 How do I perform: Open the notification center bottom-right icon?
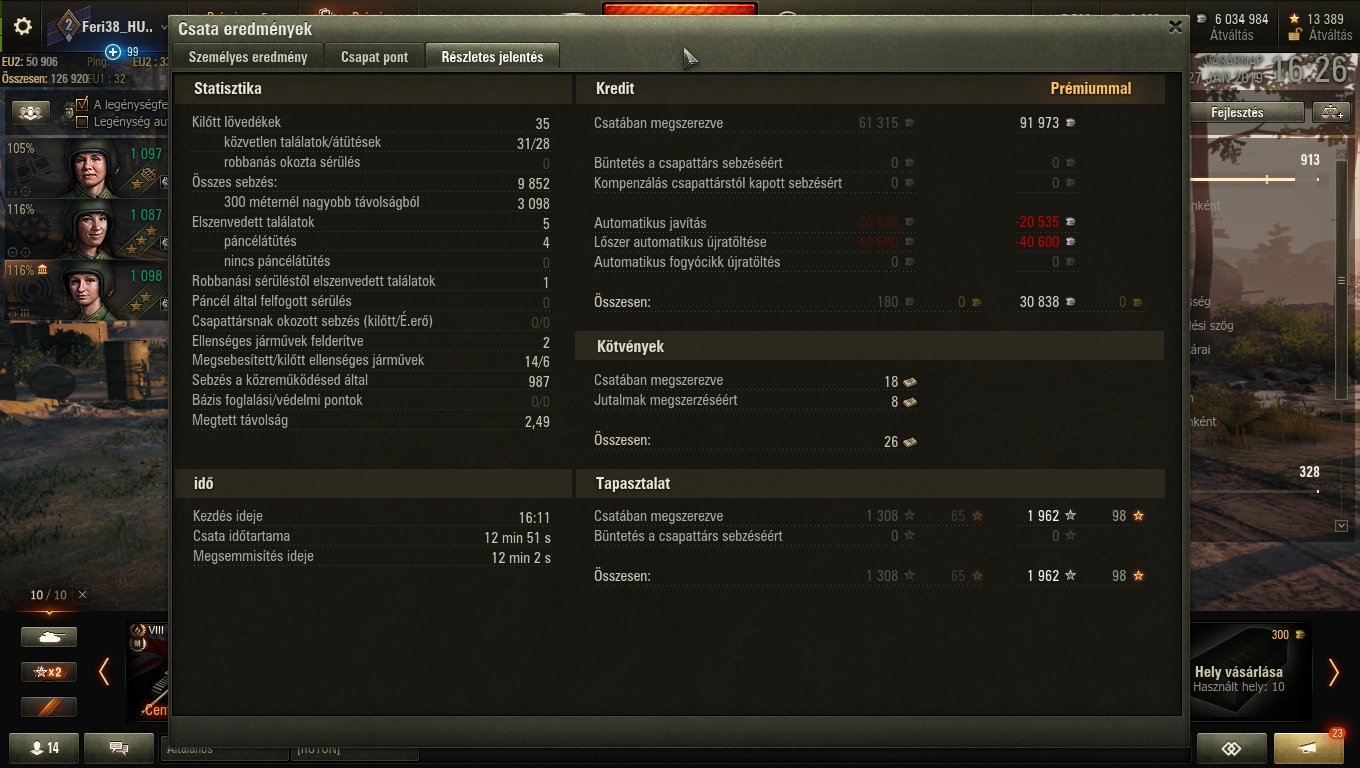click(1308, 748)
